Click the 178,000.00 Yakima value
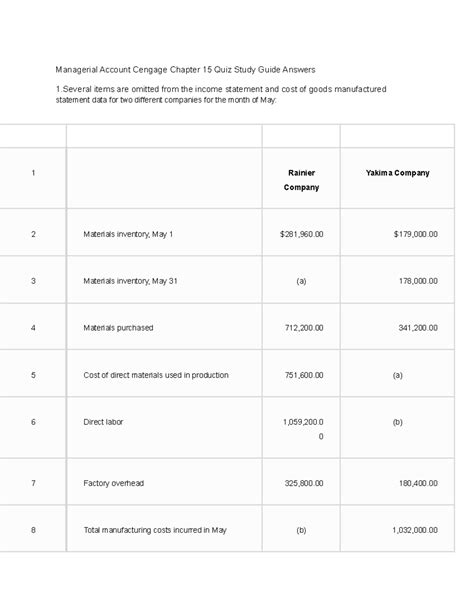The width and height of the screenshot is (474, 613). (x=418, y=281)
